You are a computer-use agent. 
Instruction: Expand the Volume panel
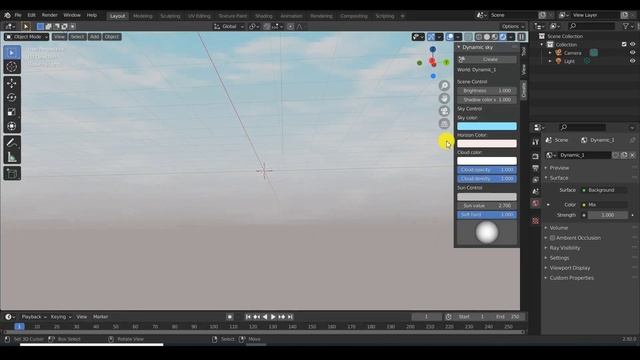pyautogui.click(x=558, y=228)
